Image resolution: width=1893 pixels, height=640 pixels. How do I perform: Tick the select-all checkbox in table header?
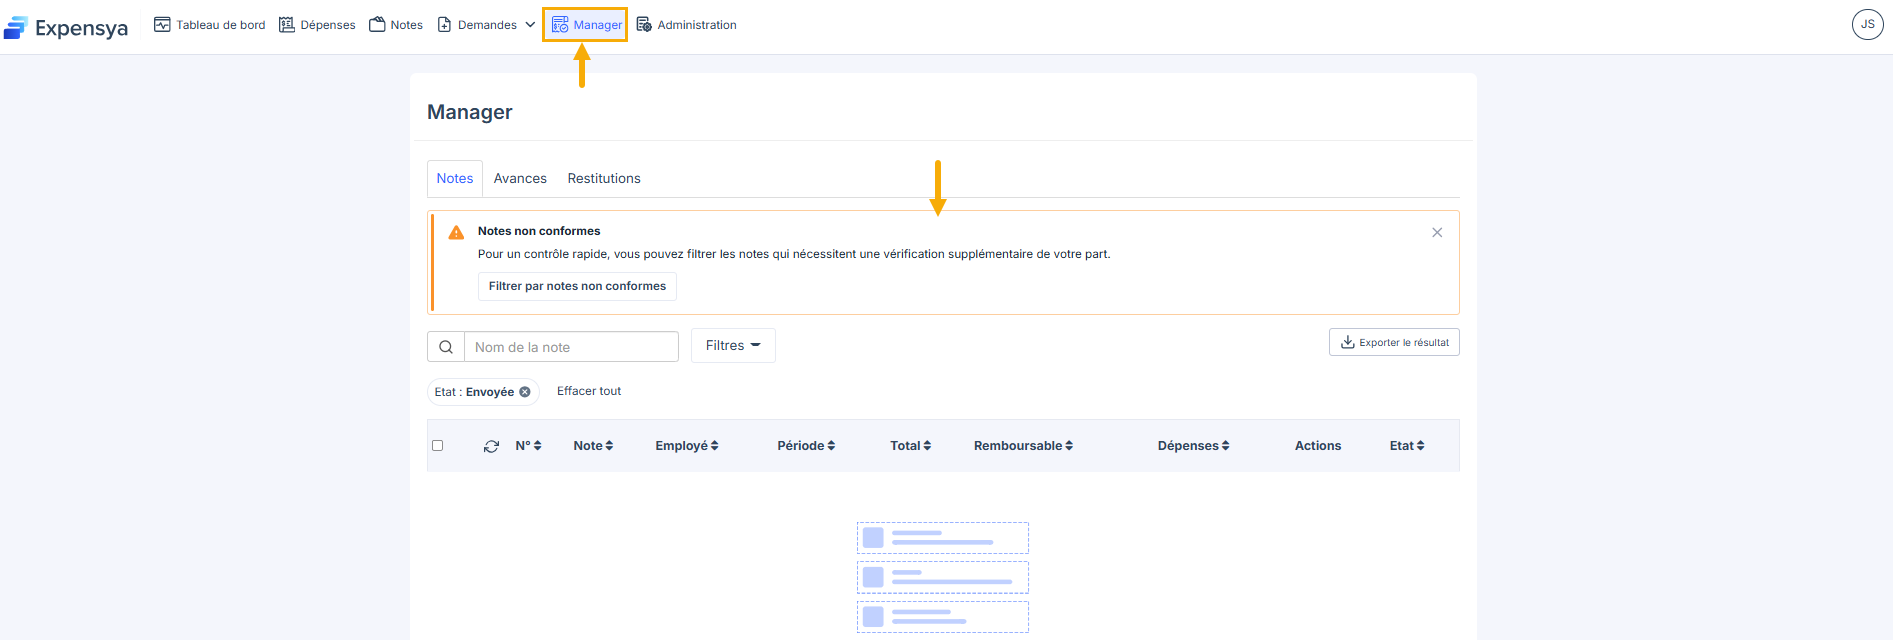tap(437, 446)
